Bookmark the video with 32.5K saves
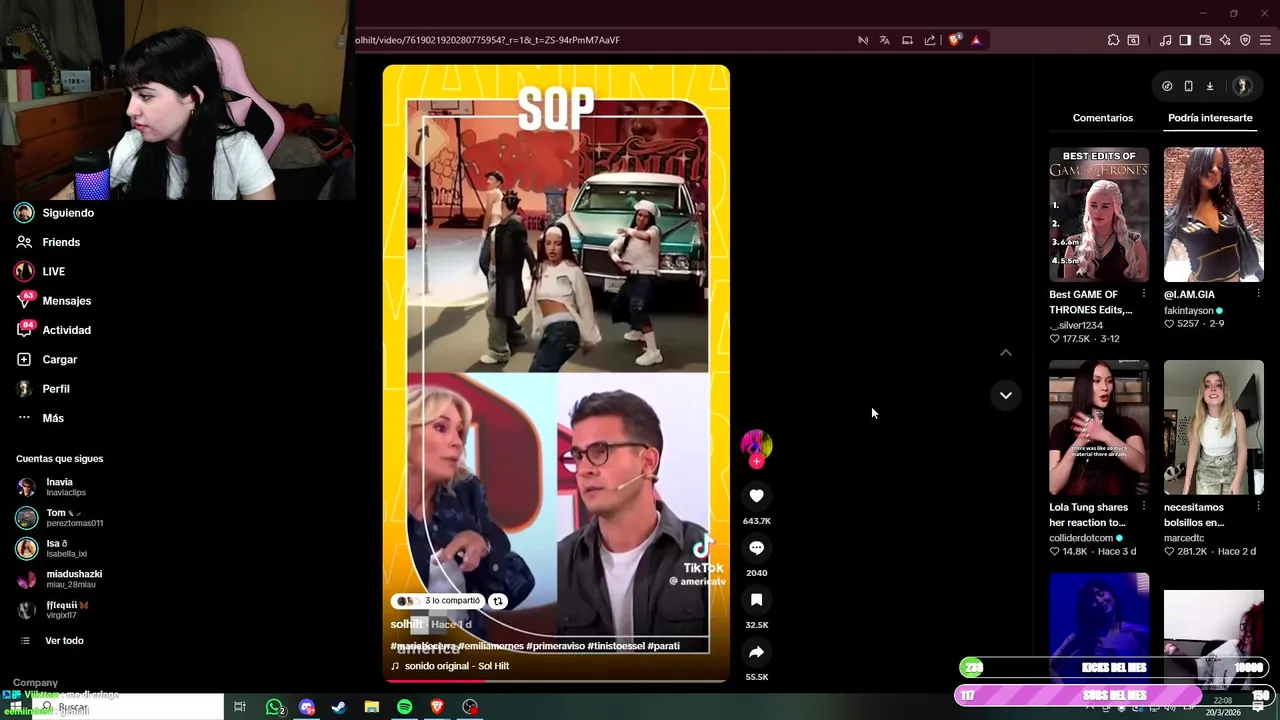The image size is (1280, 720). click(x=756, y=600)
